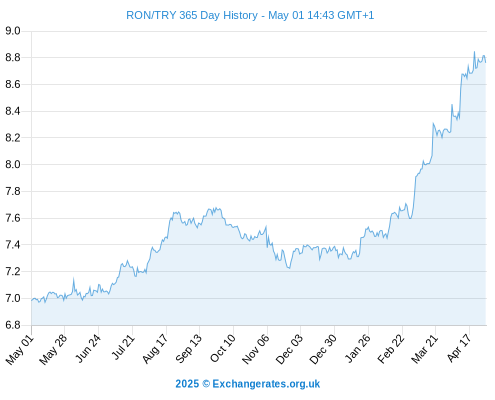Click the 9.0 y-axis value label
This screenshot has width=495, height=400.
[x=13, y=31]
